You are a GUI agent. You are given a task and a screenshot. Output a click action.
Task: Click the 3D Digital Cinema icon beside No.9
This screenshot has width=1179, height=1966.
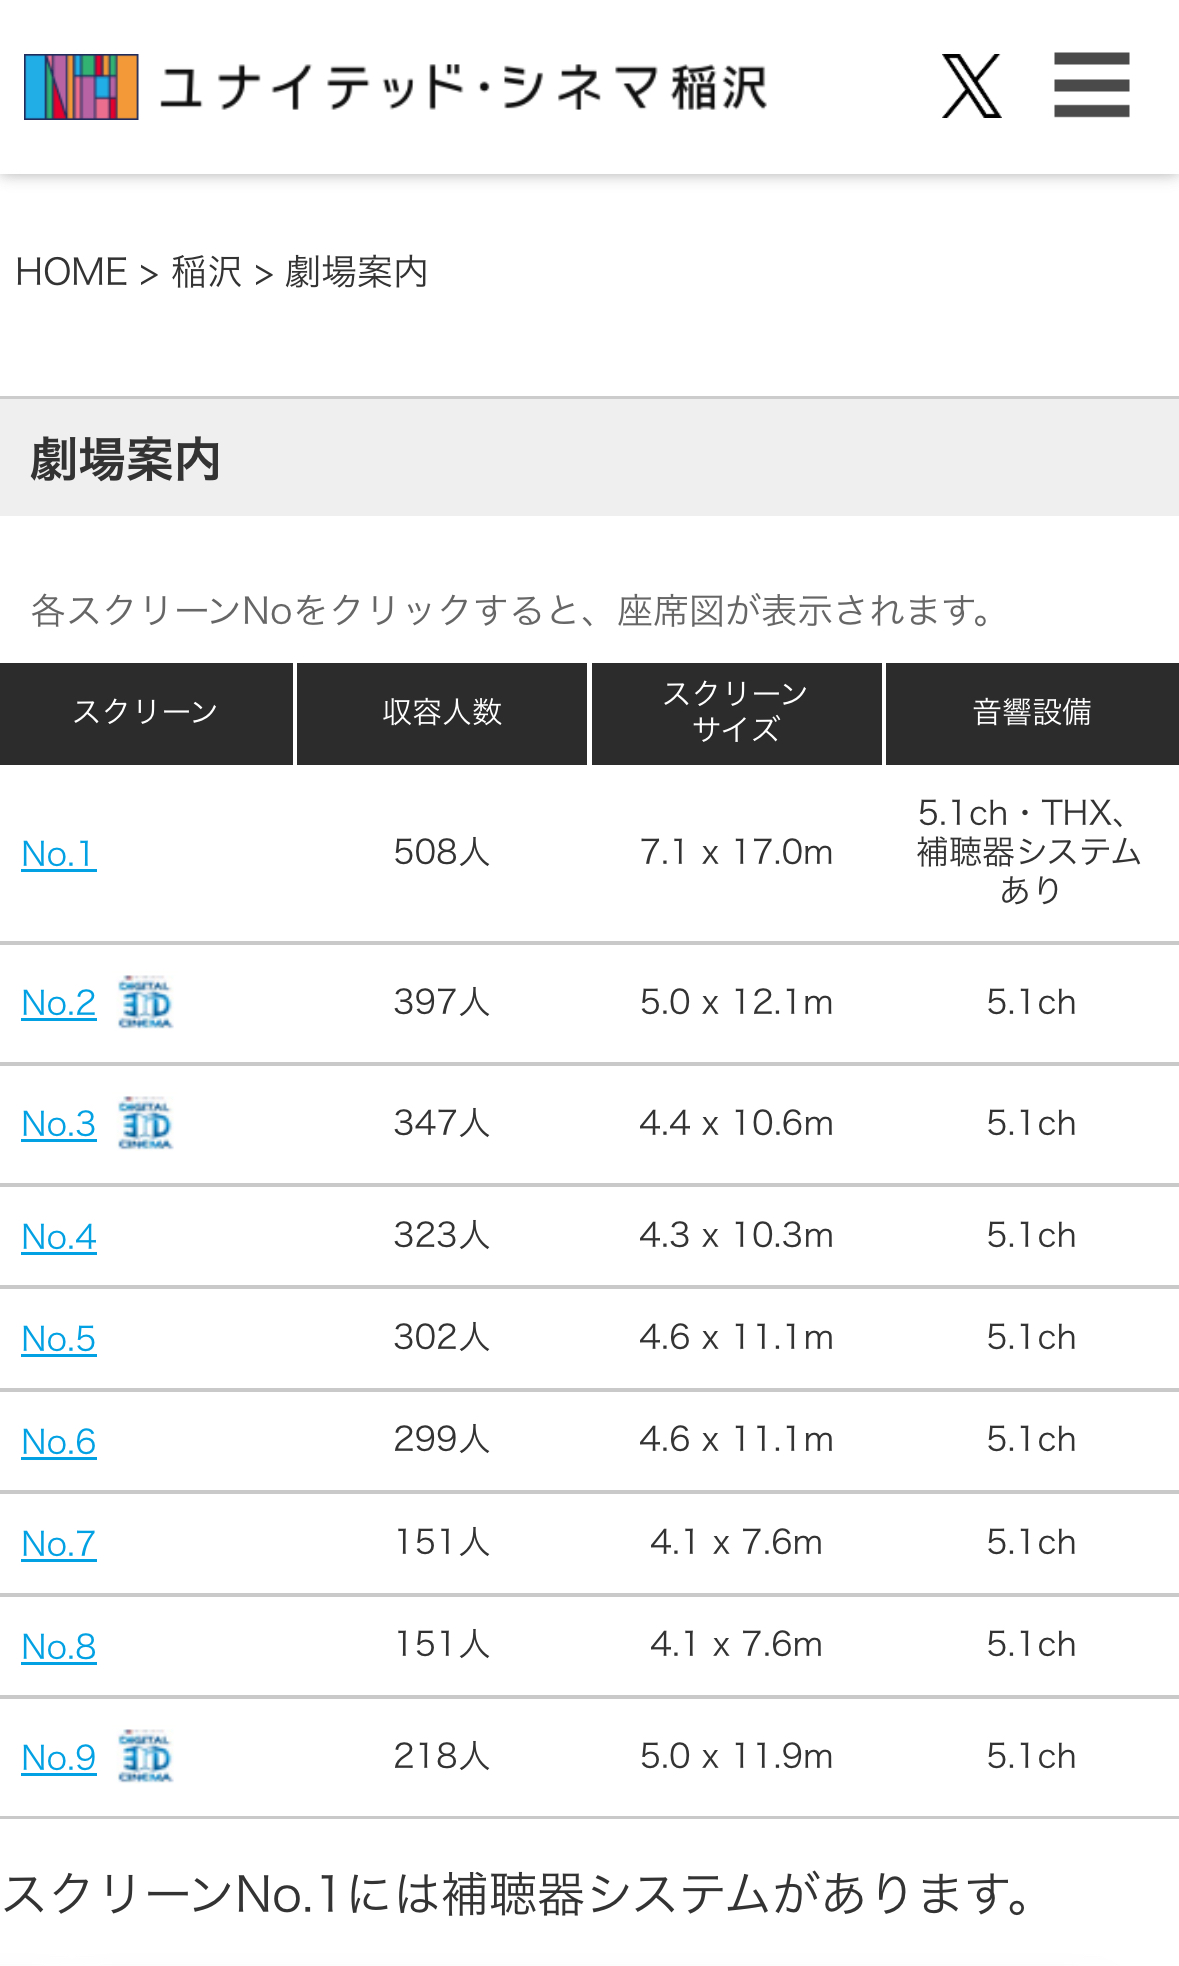(145, 1756)
